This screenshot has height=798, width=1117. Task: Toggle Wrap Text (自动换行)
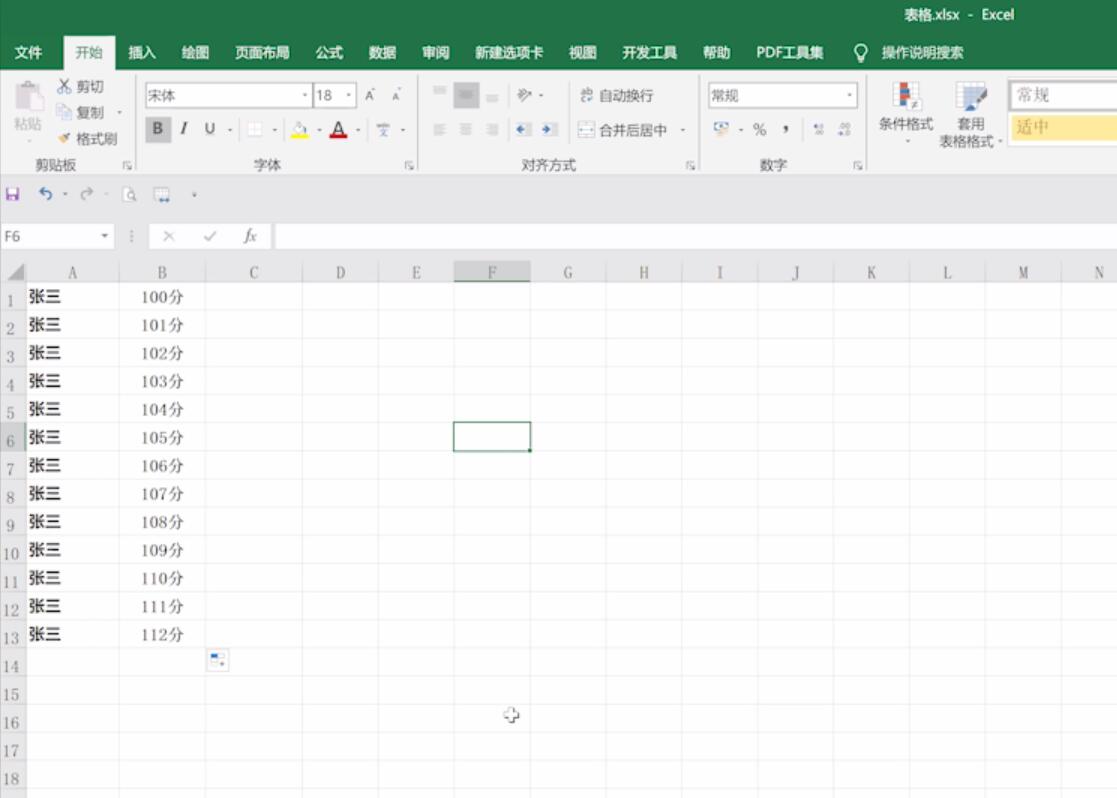(x=616, y=95)
